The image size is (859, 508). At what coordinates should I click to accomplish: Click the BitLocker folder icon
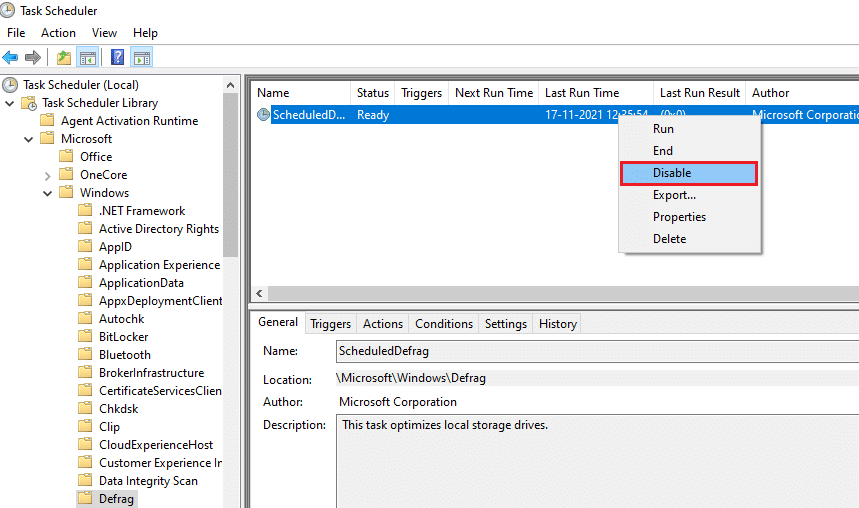coord(85,336)
